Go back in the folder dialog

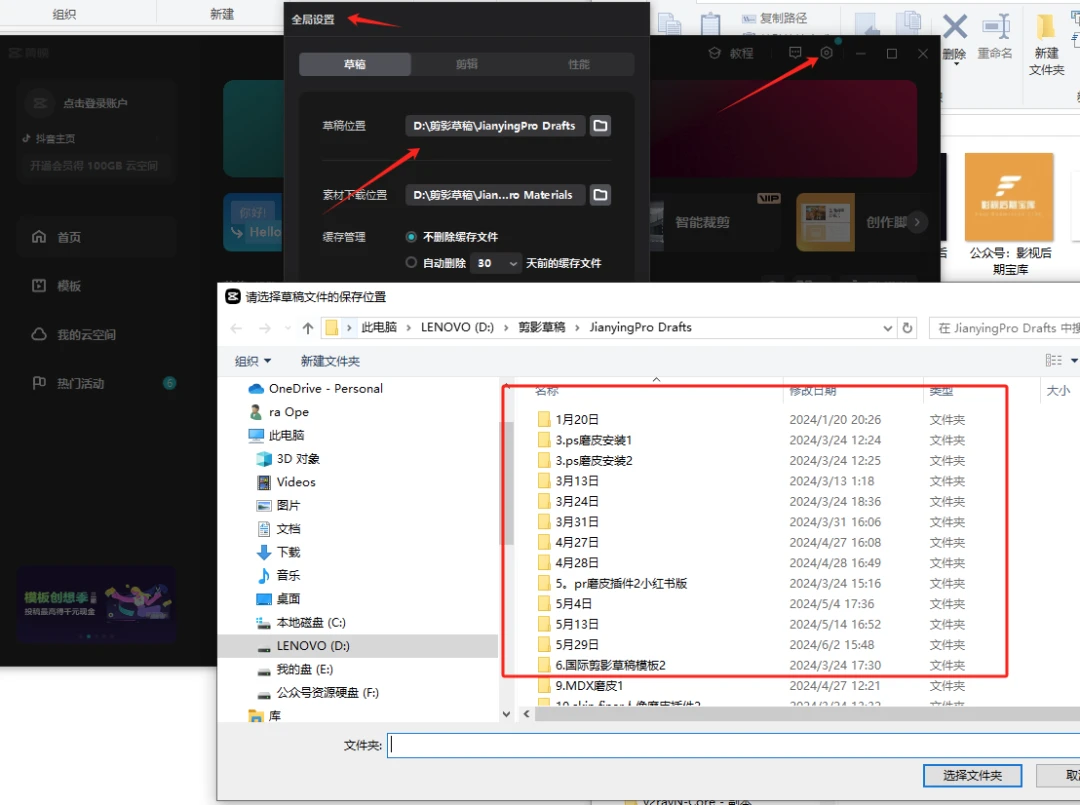click(236, 328)
